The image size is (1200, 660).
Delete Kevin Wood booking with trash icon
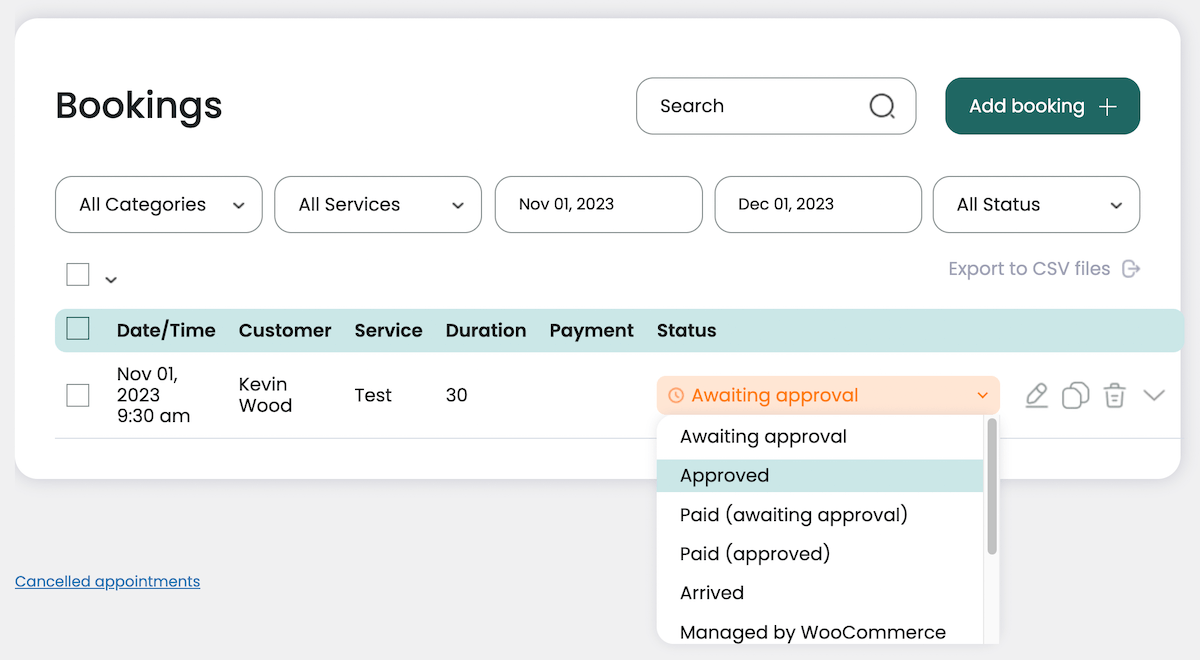click(x=1114, y=396)
